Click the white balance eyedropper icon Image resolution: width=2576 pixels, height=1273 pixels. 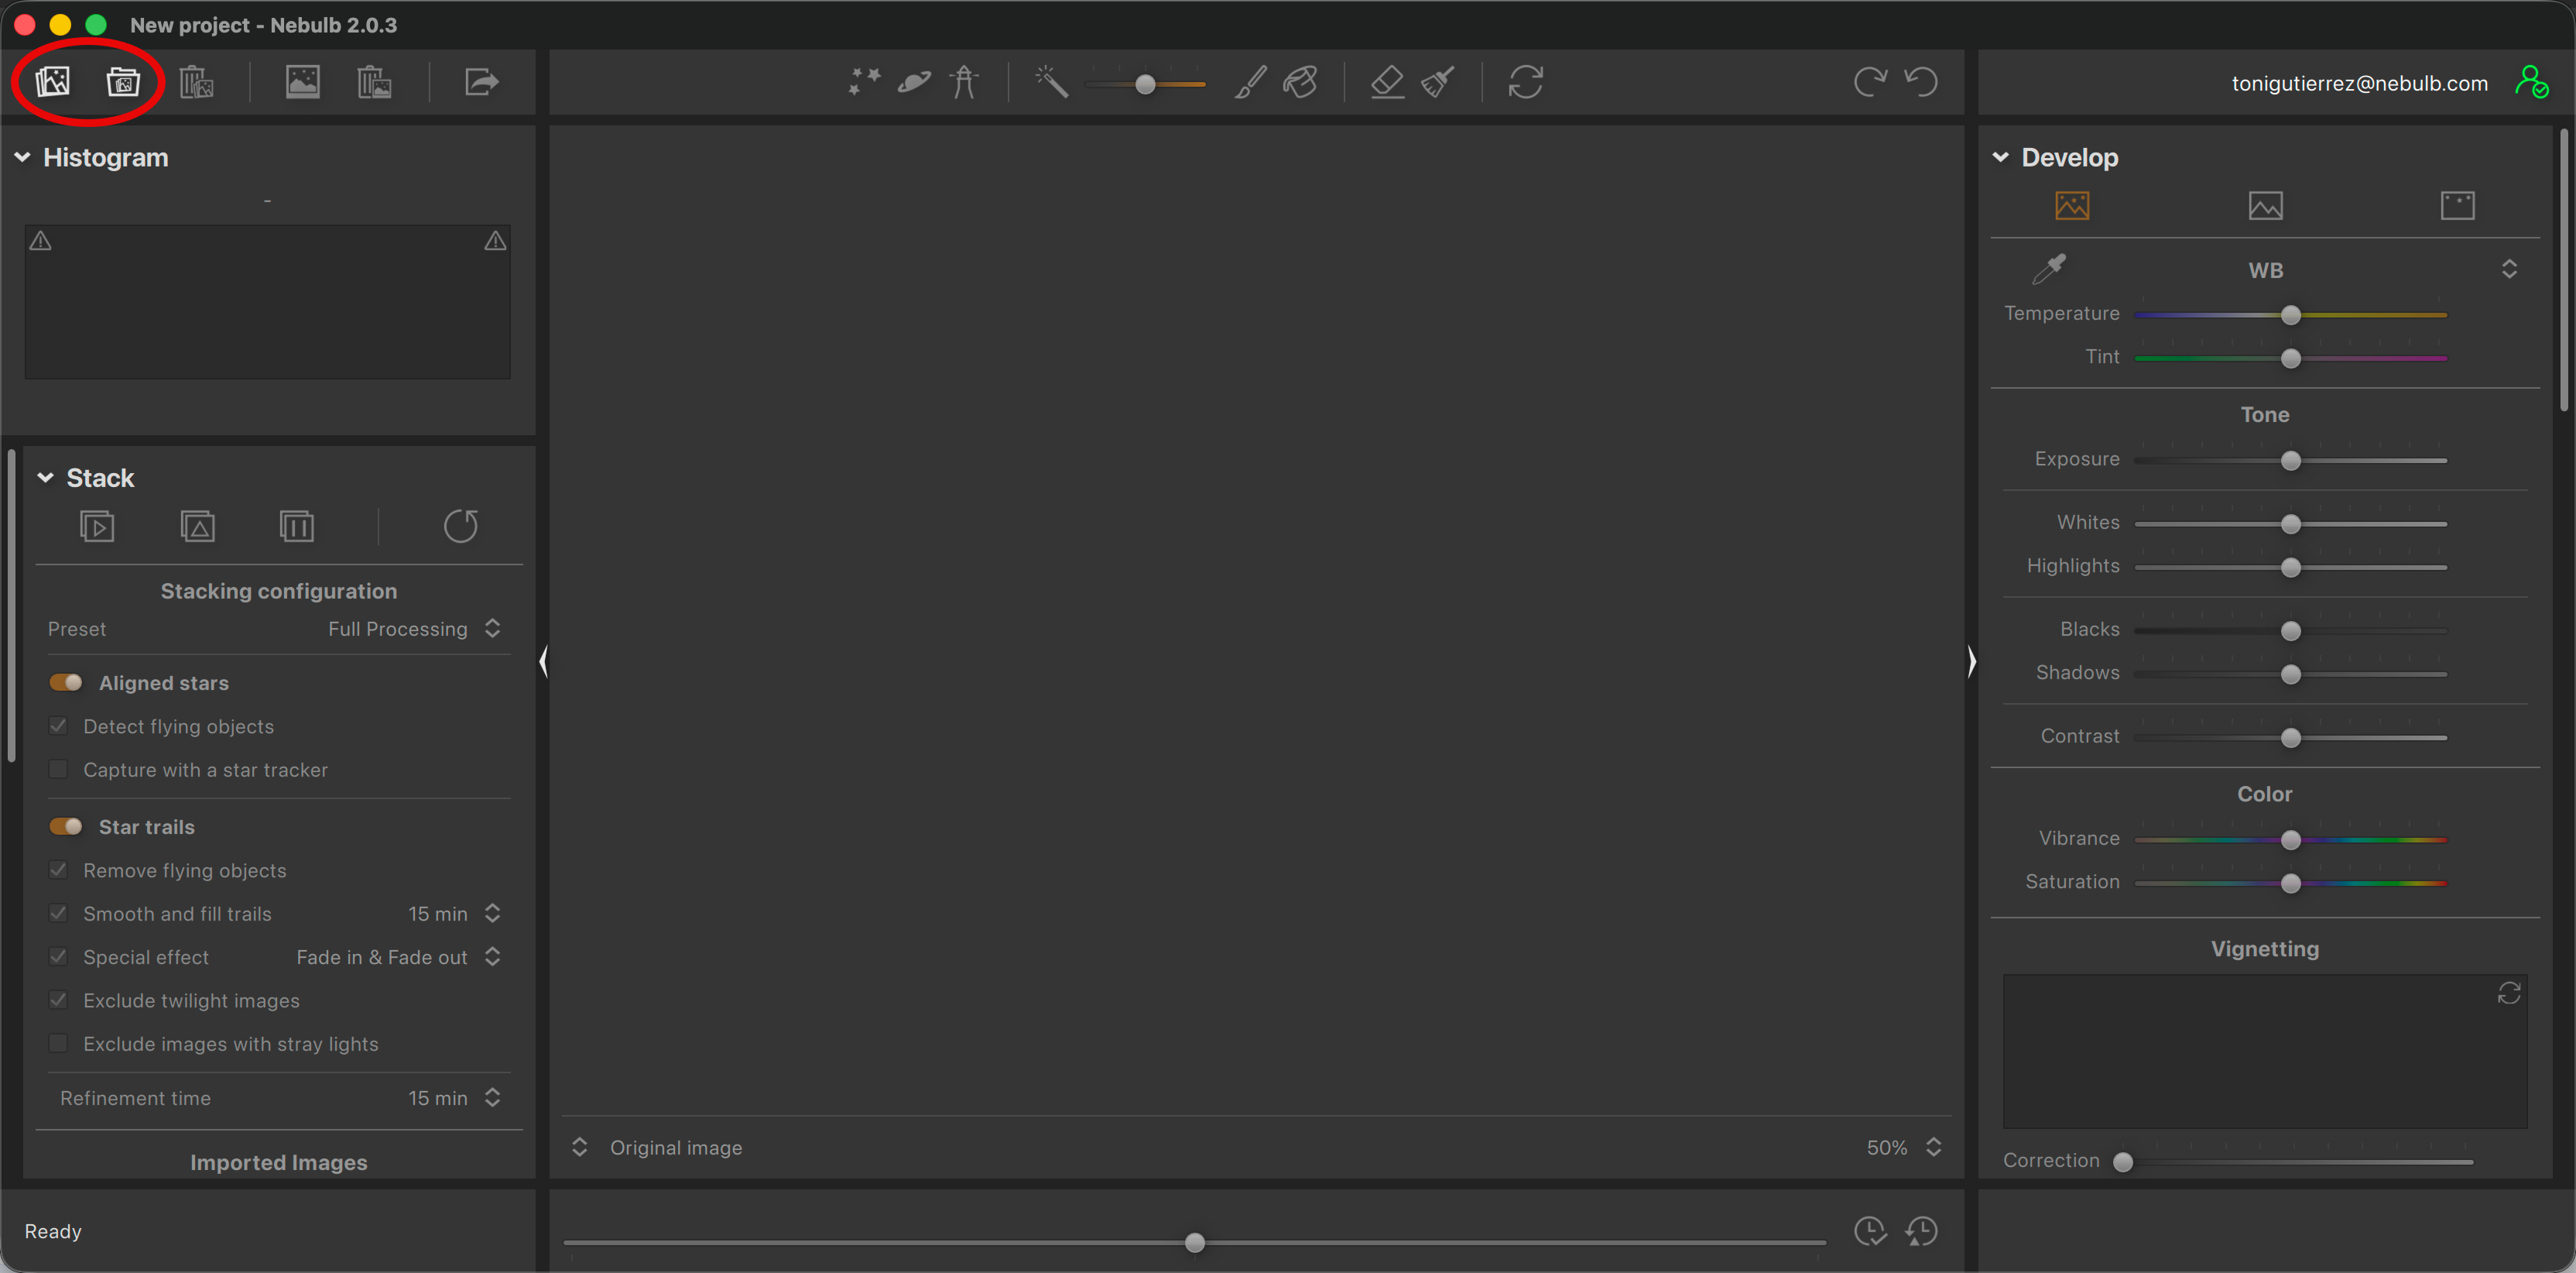click(2049, 269)
